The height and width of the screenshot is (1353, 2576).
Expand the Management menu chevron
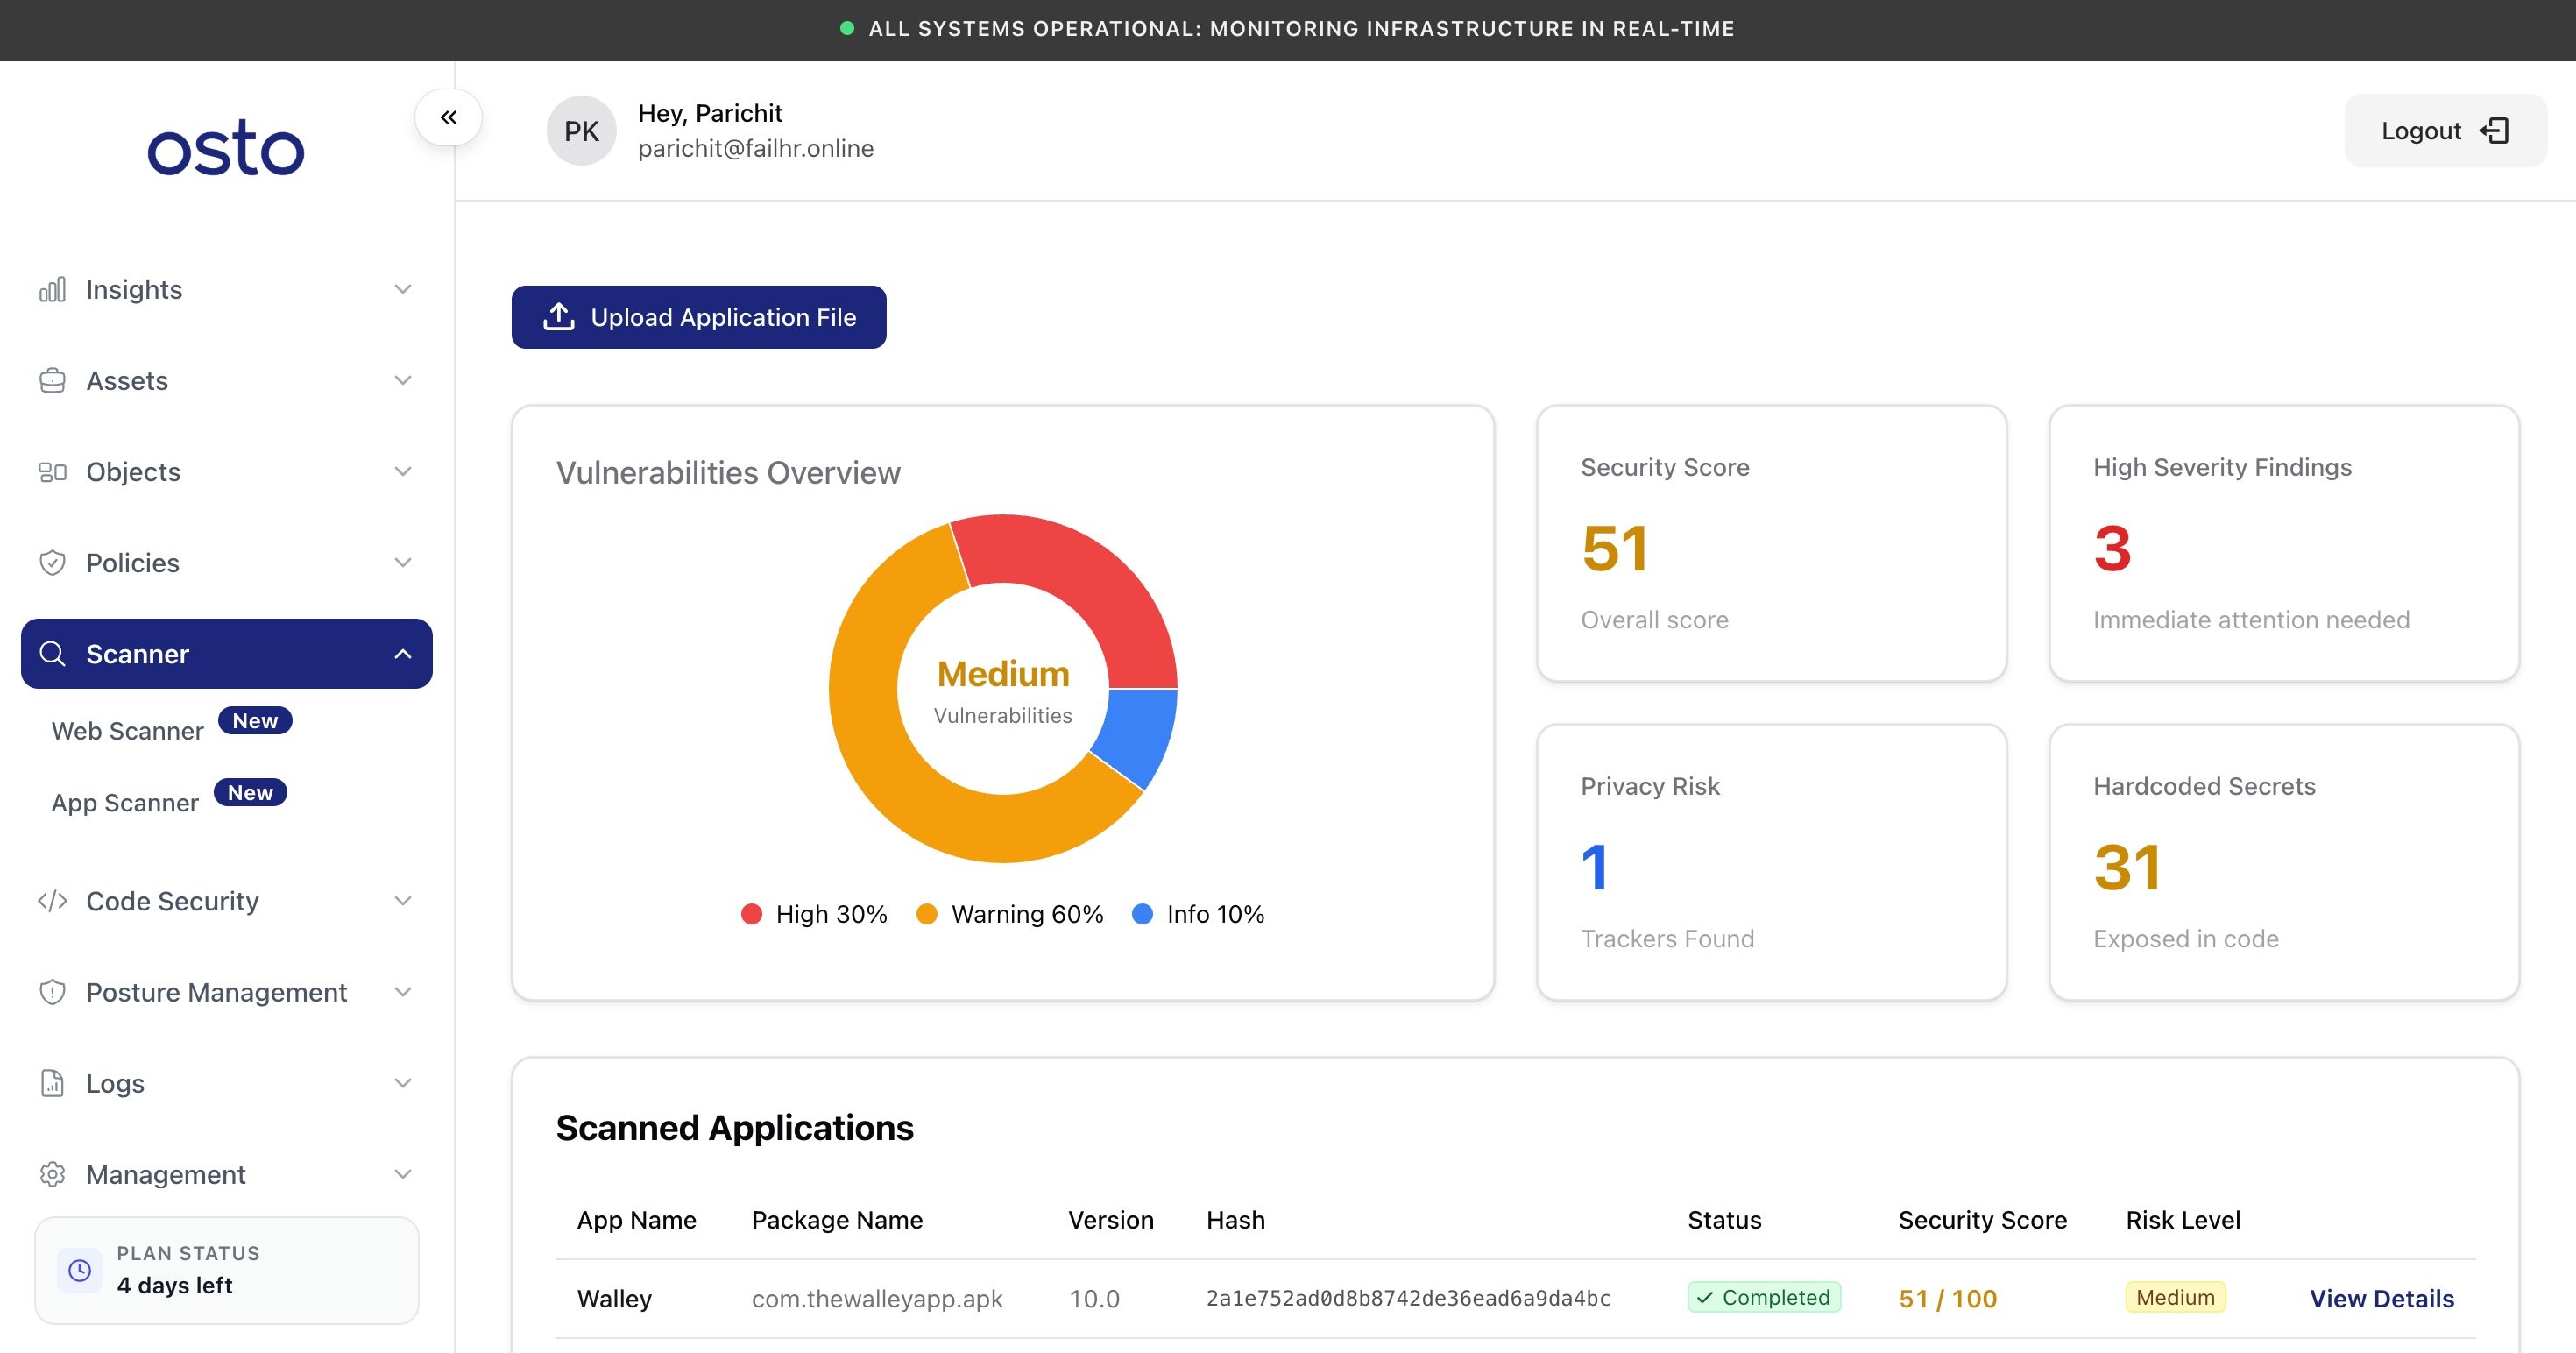click(x=403, y=1173)
